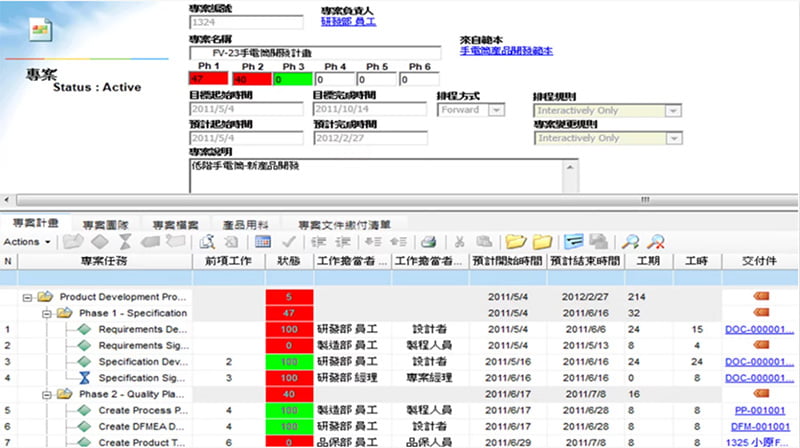800x448 pixels.
Task: Open the Actions dropdown menu
Action: 27,242
